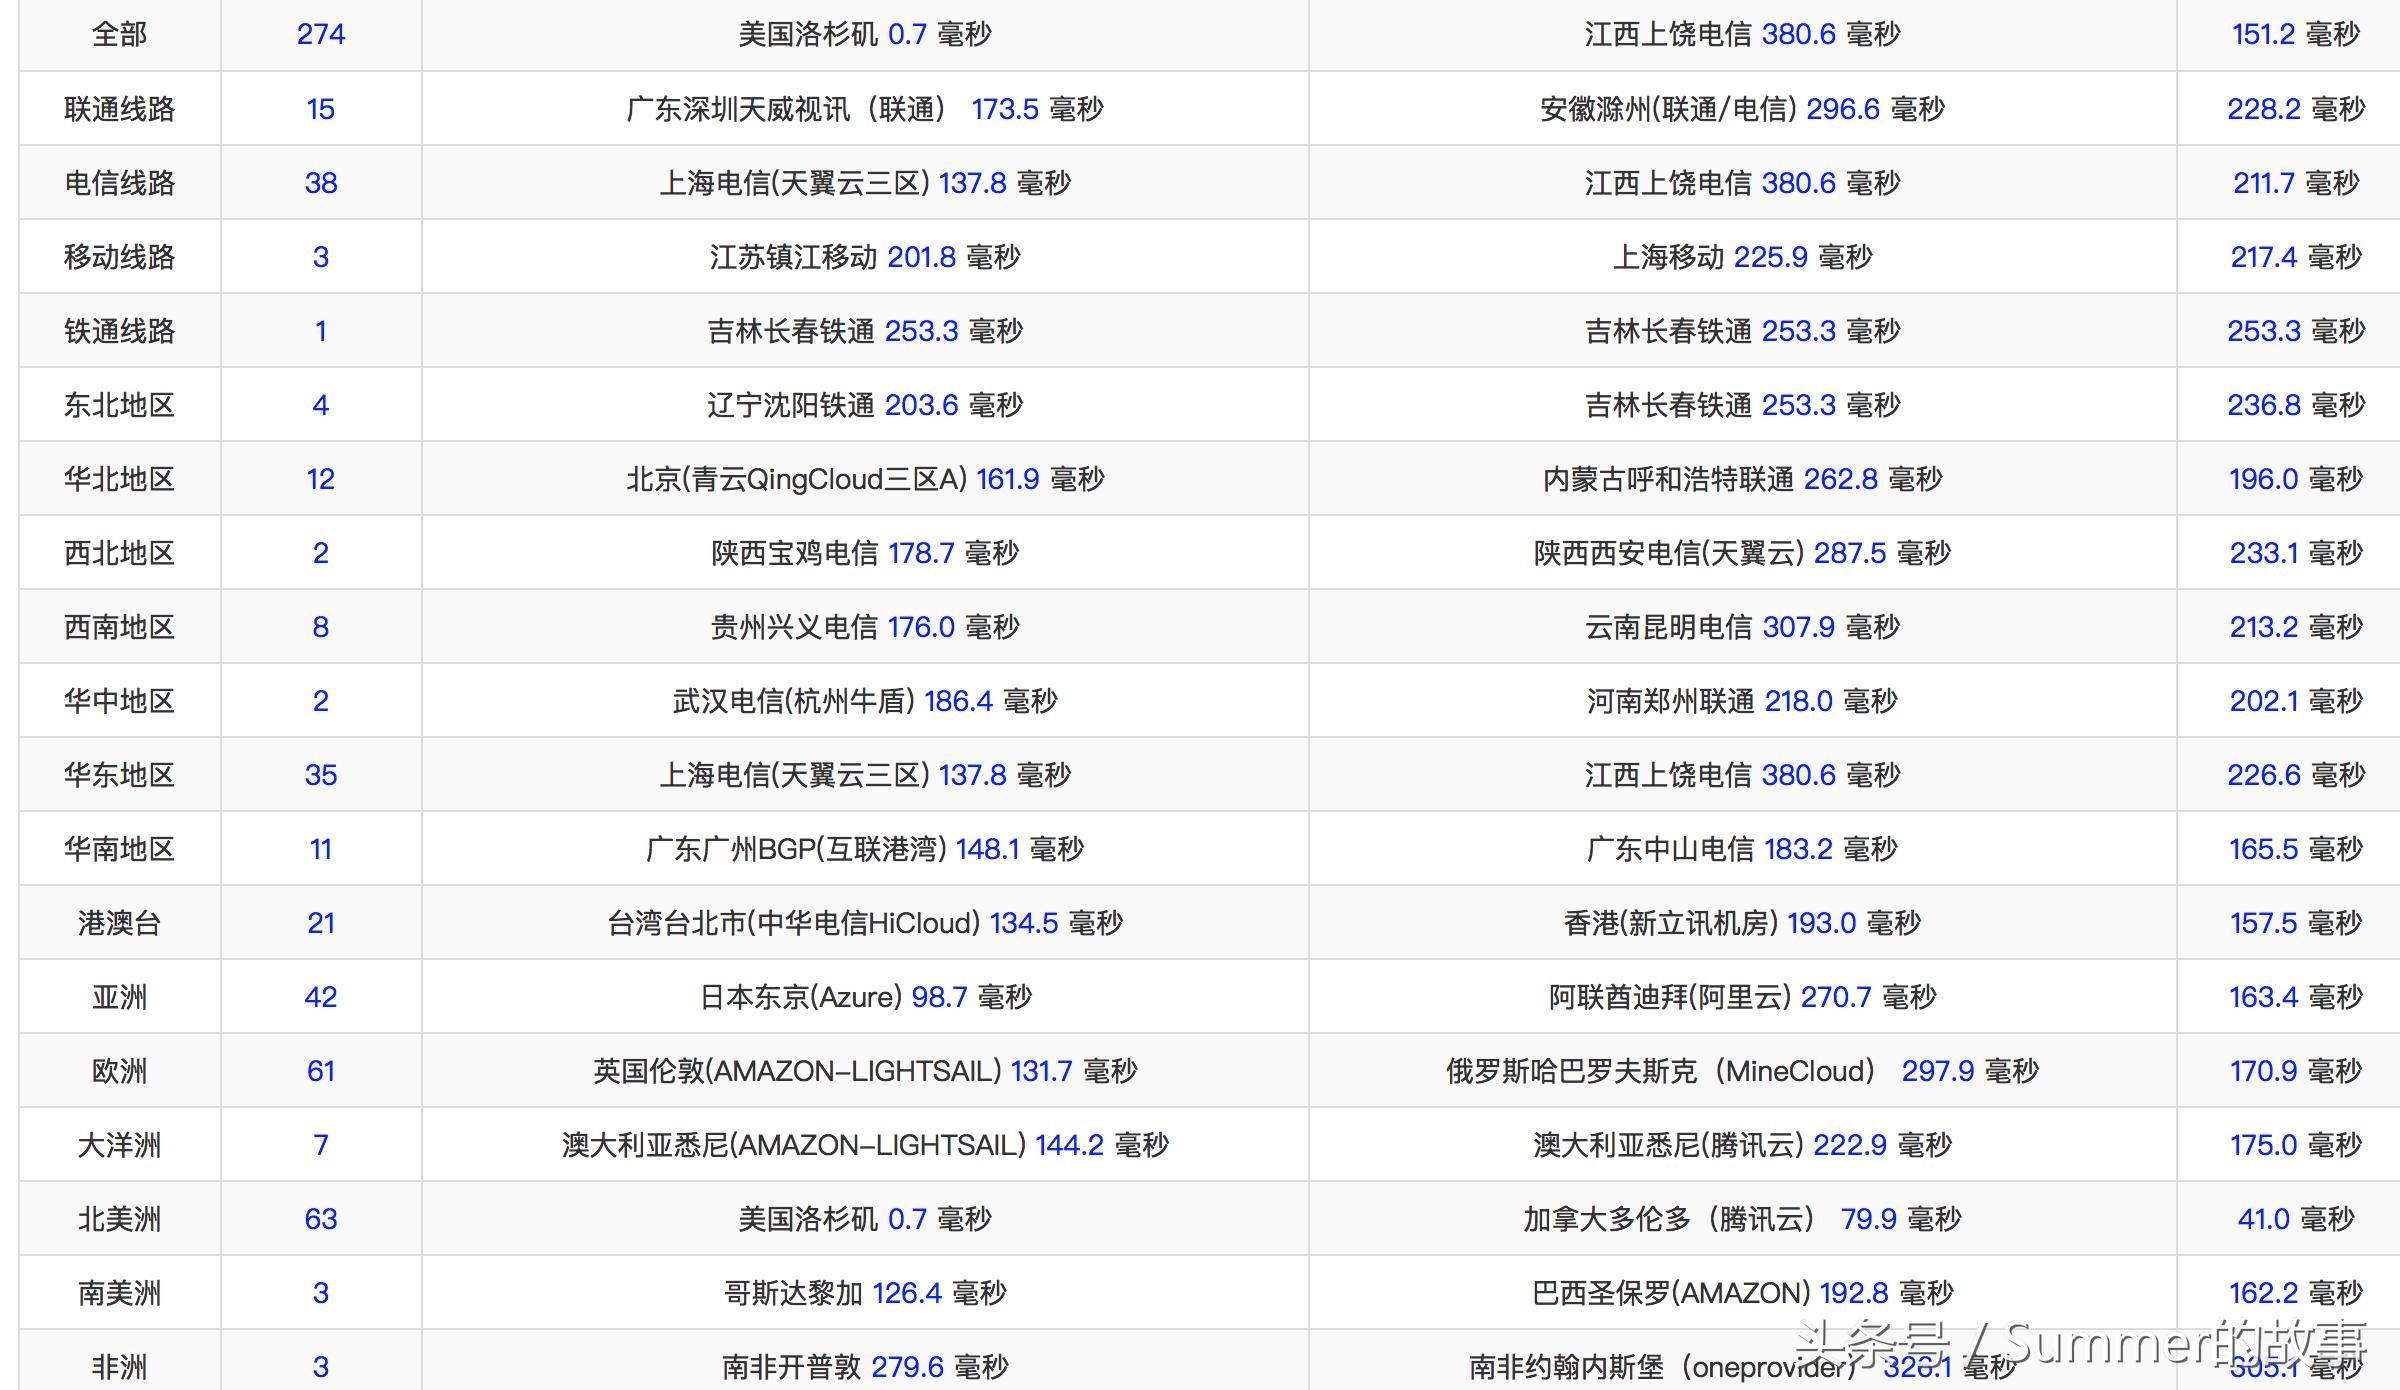Click the 61 count link for 欧洲

click(x=320, y=1071)
